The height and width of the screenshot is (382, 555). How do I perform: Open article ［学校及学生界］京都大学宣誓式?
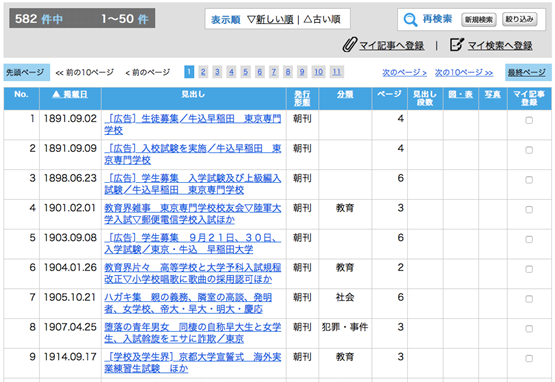pyautogui.click(x=193, y=362)
